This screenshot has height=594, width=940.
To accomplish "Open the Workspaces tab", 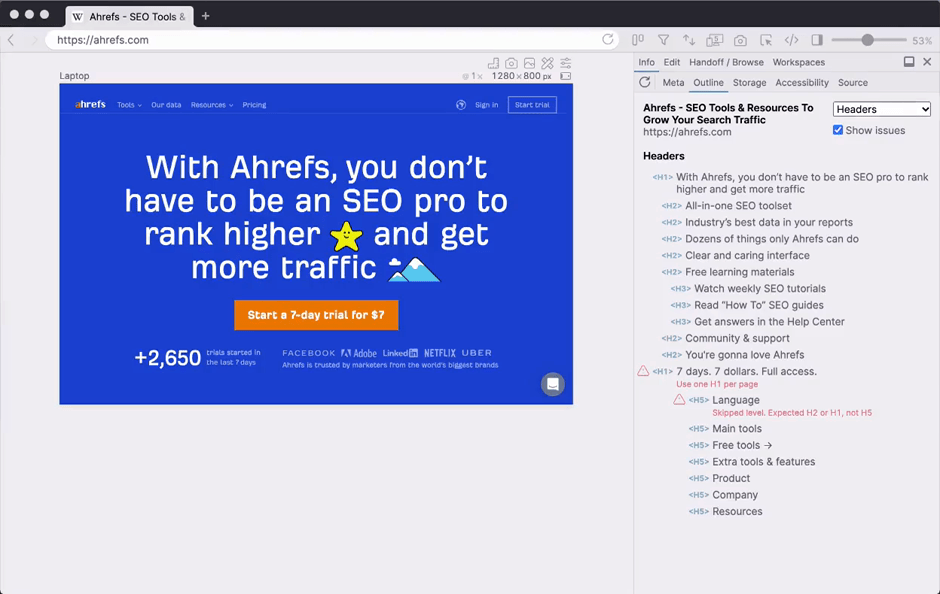I will point(799,62).
